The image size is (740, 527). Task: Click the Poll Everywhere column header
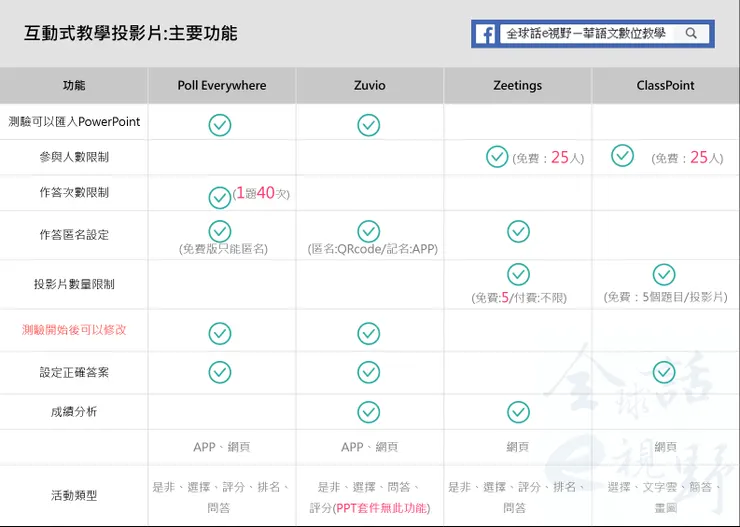coord(222,85)
